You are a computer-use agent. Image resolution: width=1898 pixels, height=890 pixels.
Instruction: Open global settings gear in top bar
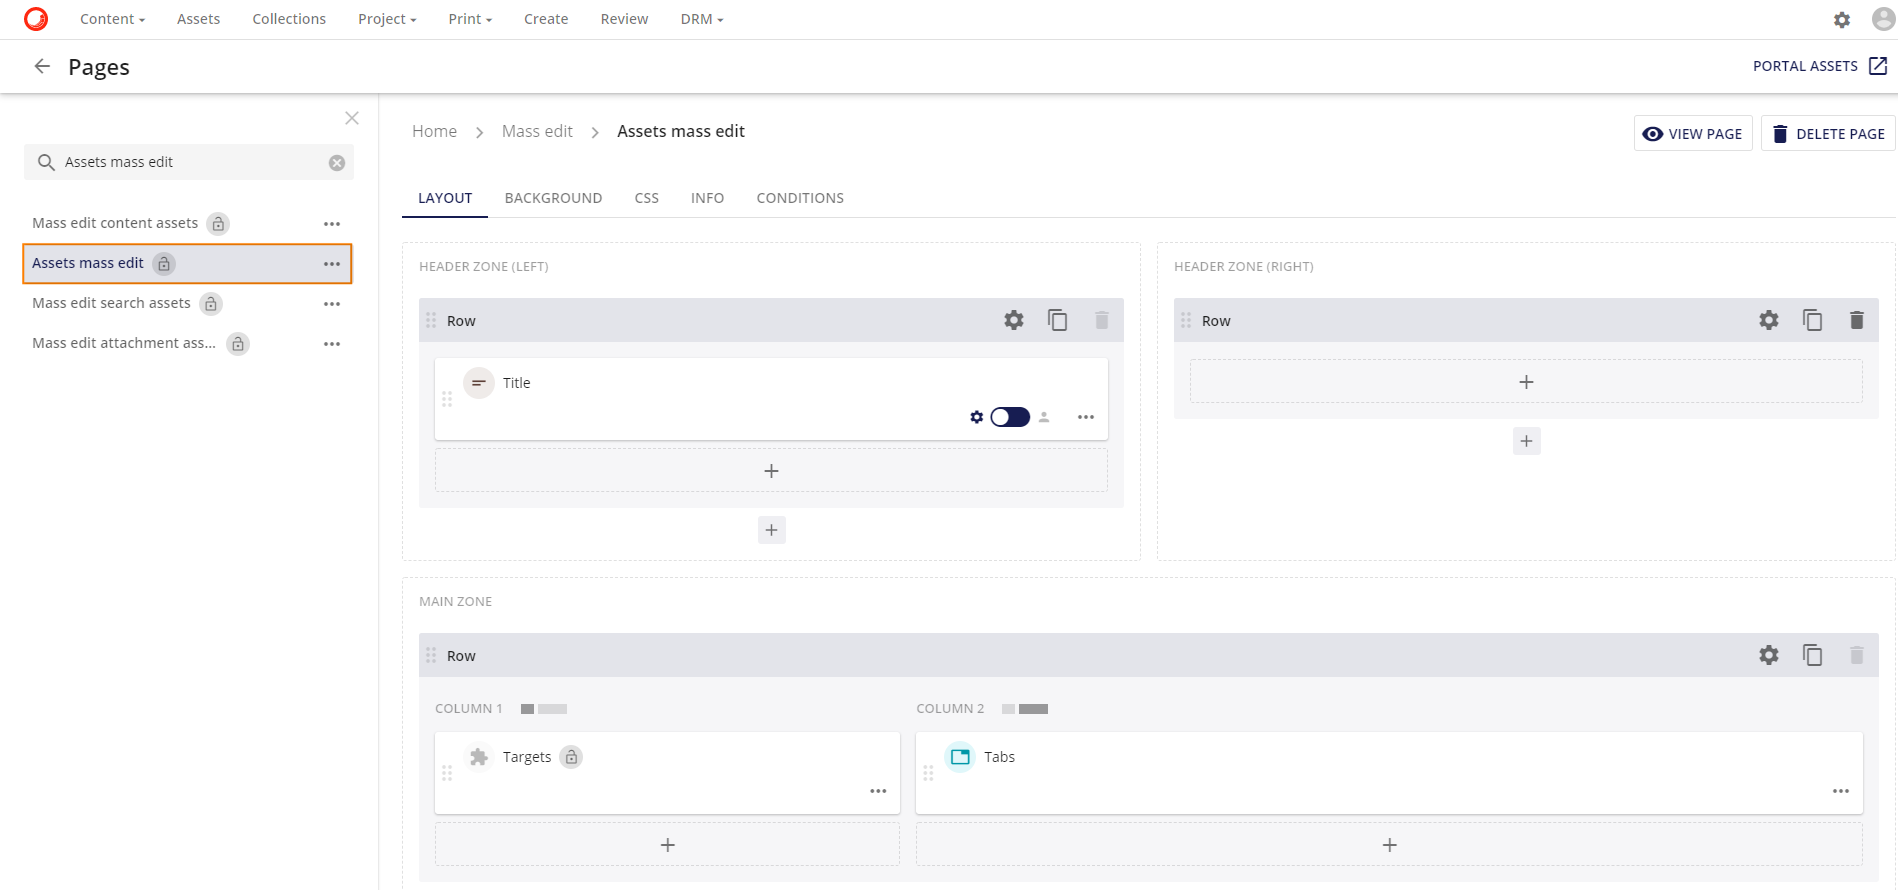tap(1841, 19)
